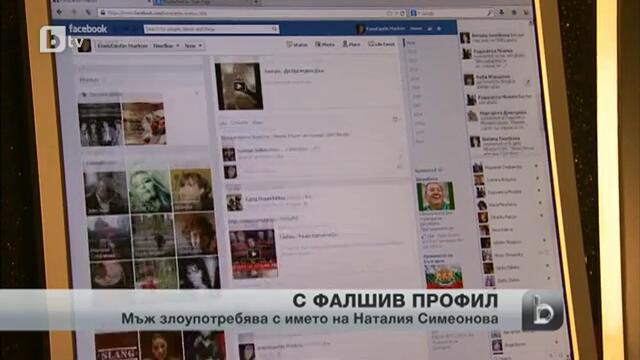Open the sponsored ad image of laughing man
The image size is (640, 360).
pyautogui.click(x=436, y=196)
